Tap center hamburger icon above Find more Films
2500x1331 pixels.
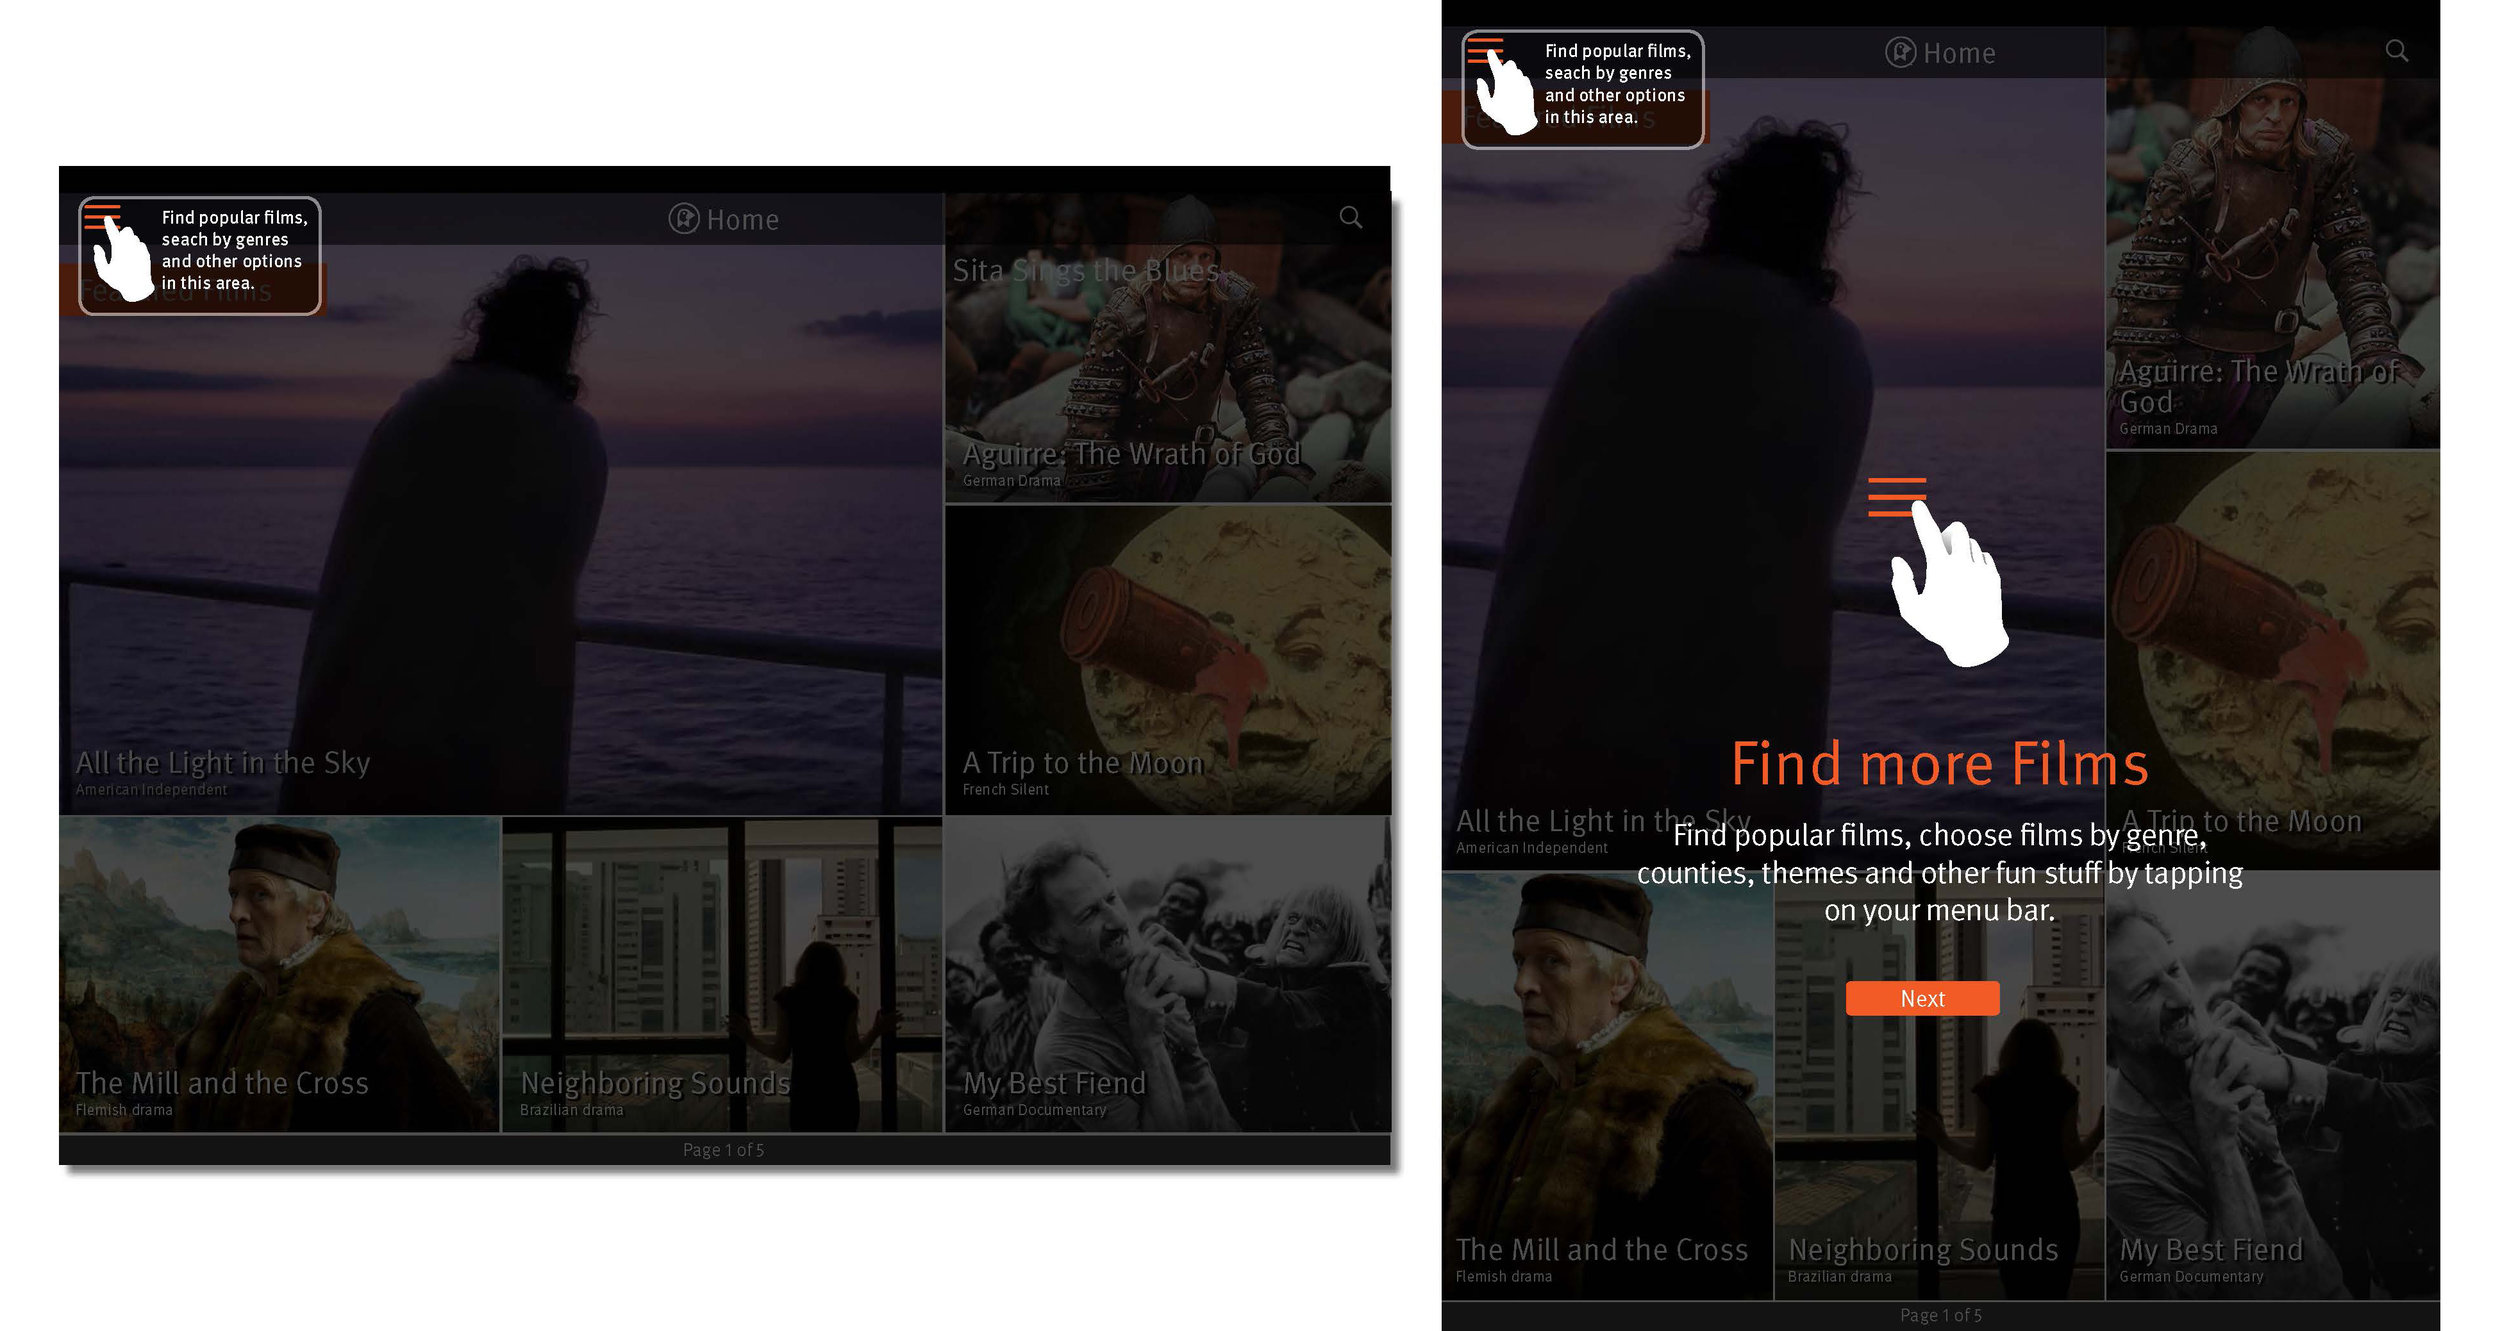tap(1896, 497)
